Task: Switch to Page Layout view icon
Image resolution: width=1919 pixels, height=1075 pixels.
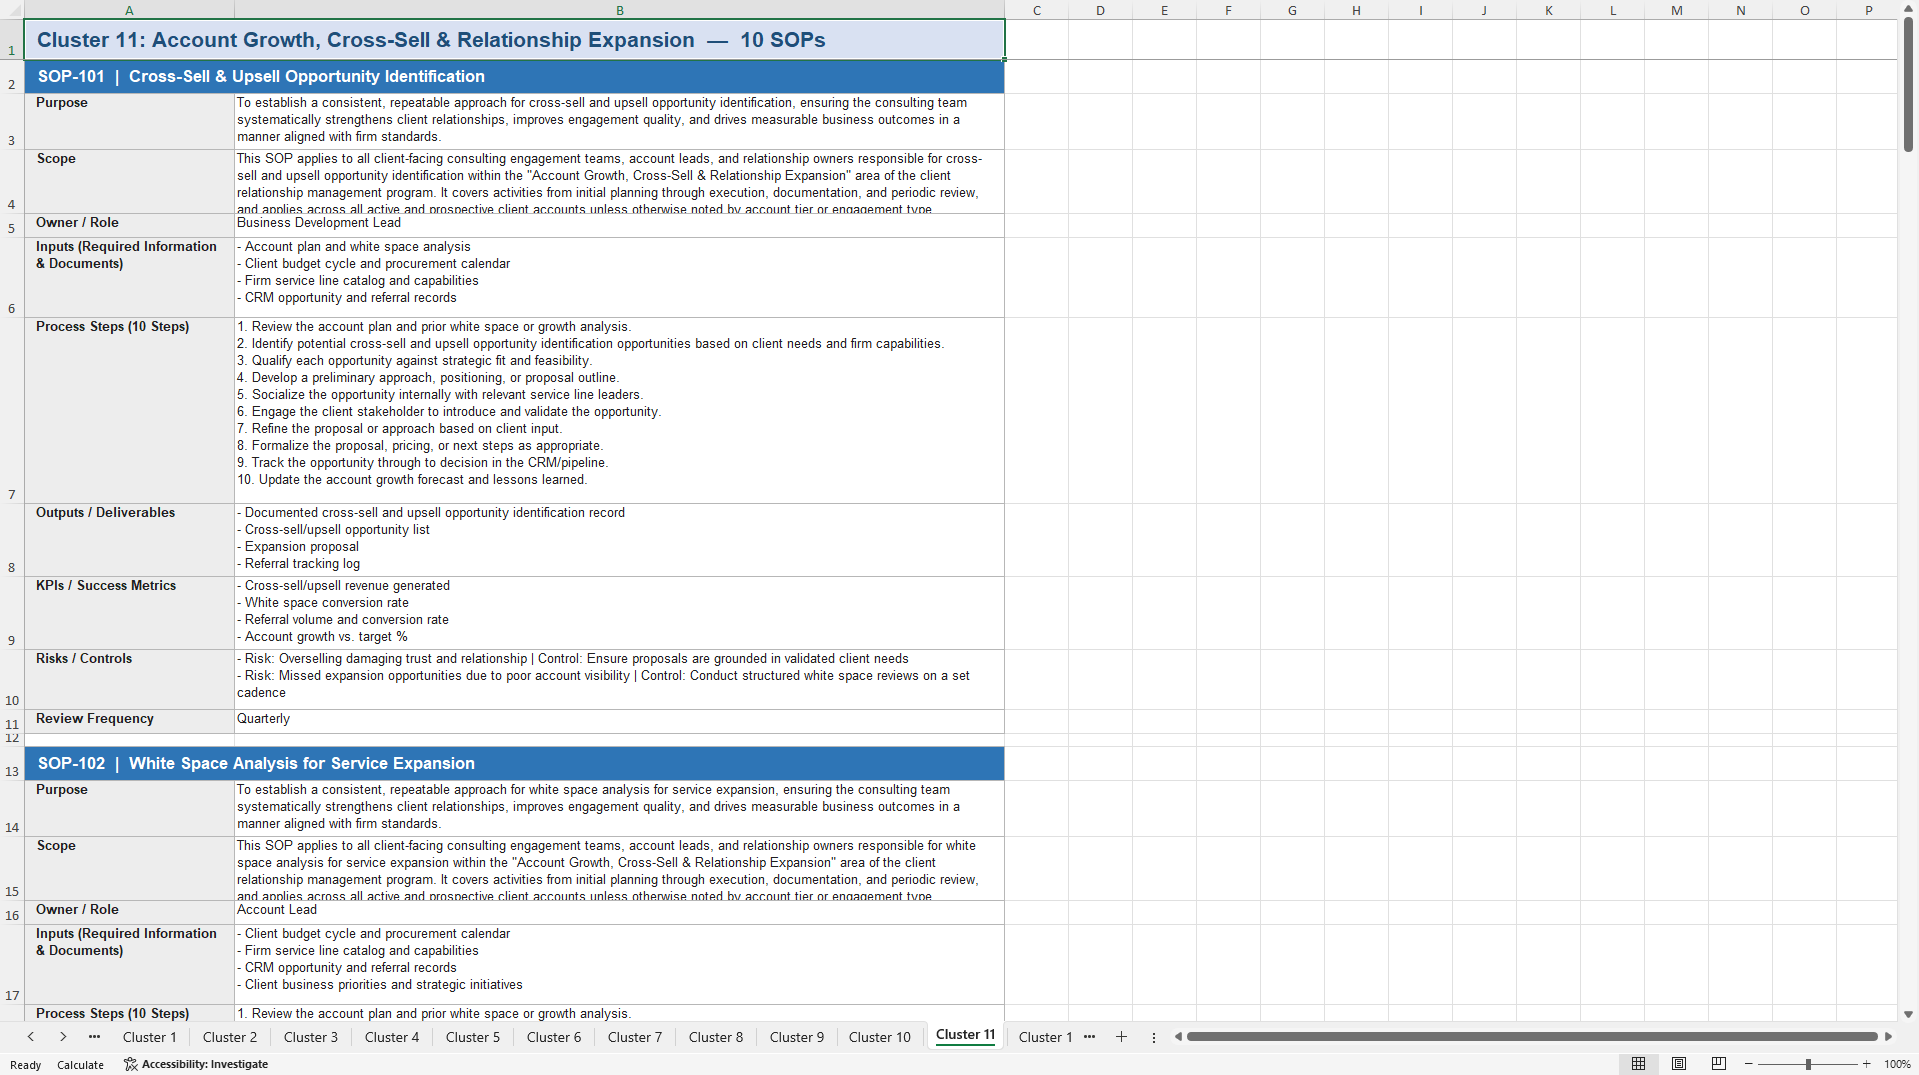Action: [x=1679, y=1064]
